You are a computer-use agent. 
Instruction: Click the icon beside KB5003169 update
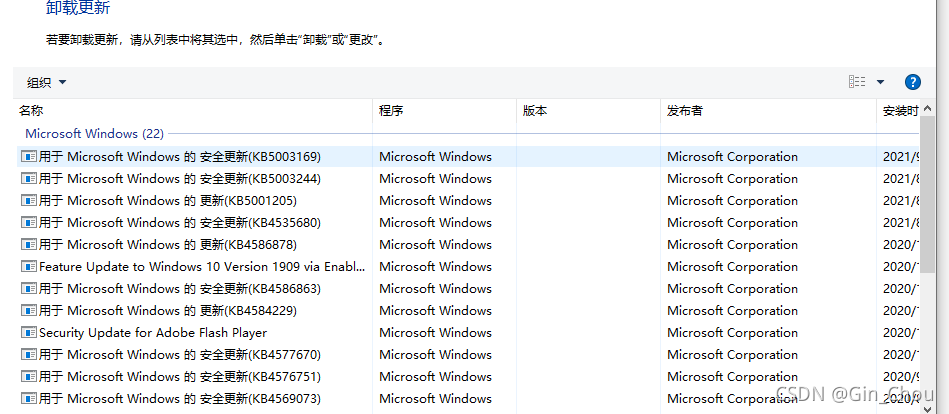pyautogui.click(x=28, y=157)
